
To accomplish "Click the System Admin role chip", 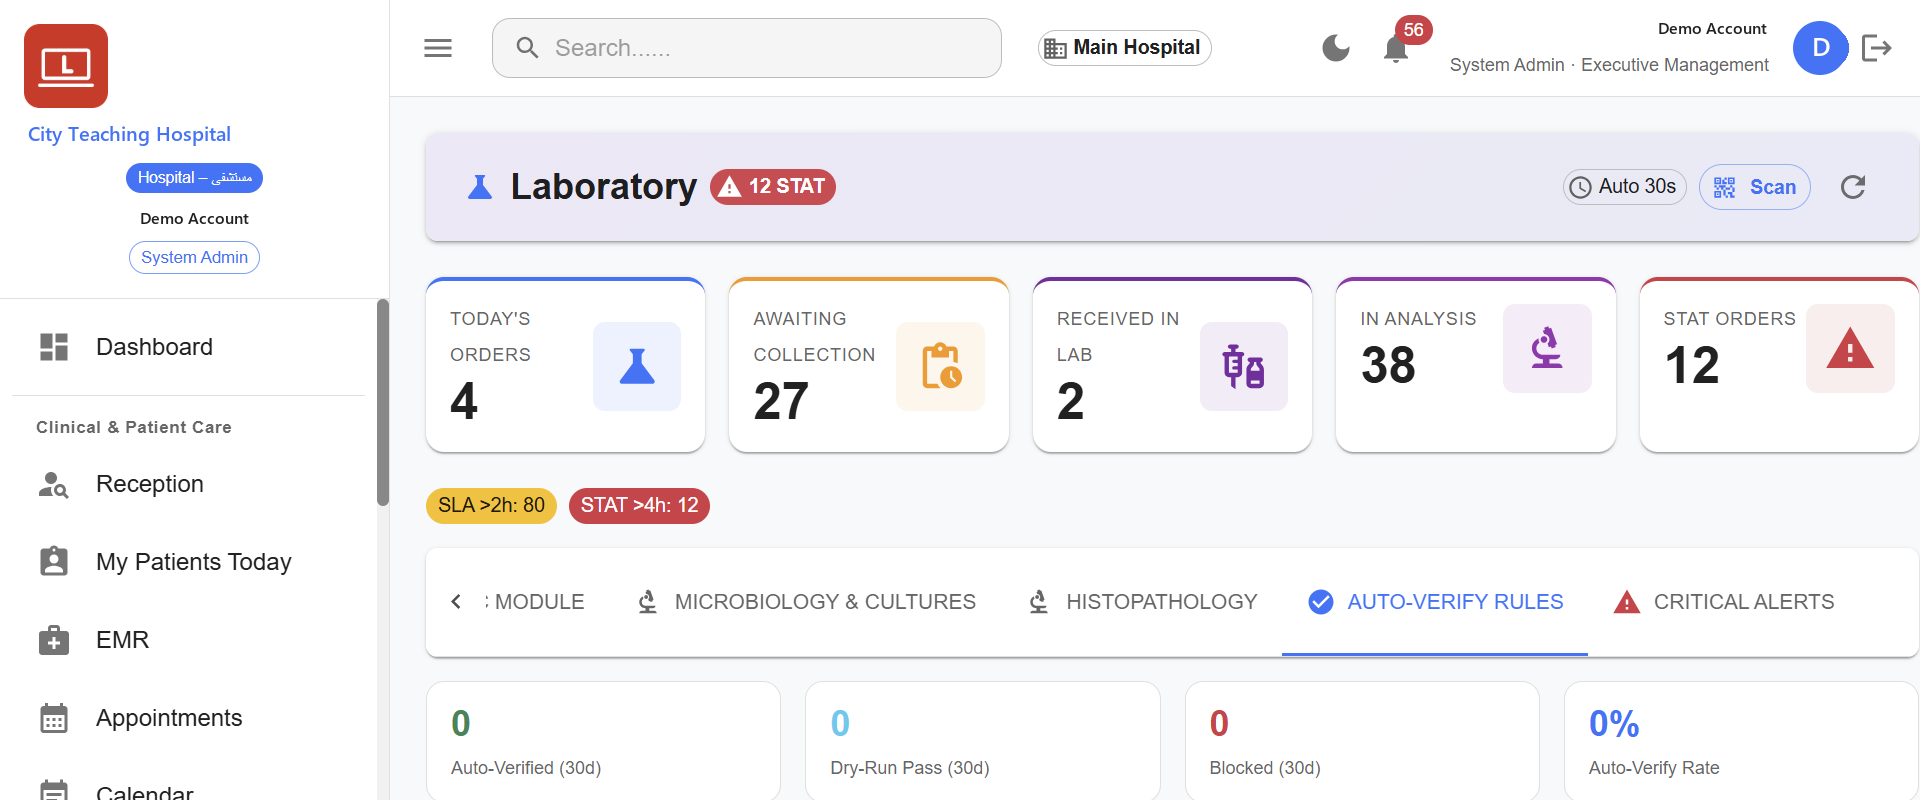I will click(x=194, y=258).
